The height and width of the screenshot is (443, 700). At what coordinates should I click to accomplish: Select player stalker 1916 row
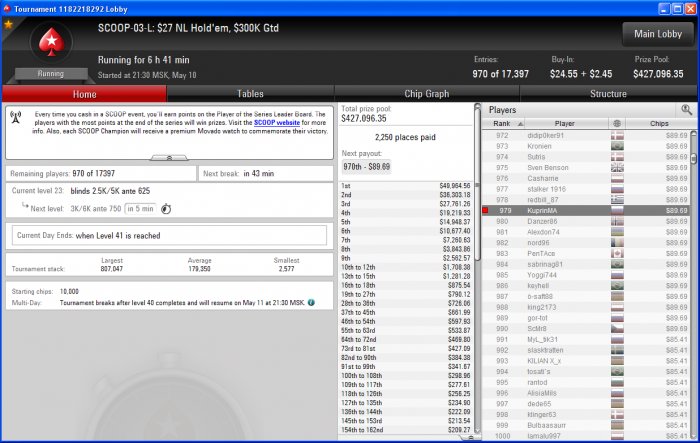[x=586, y=189]
